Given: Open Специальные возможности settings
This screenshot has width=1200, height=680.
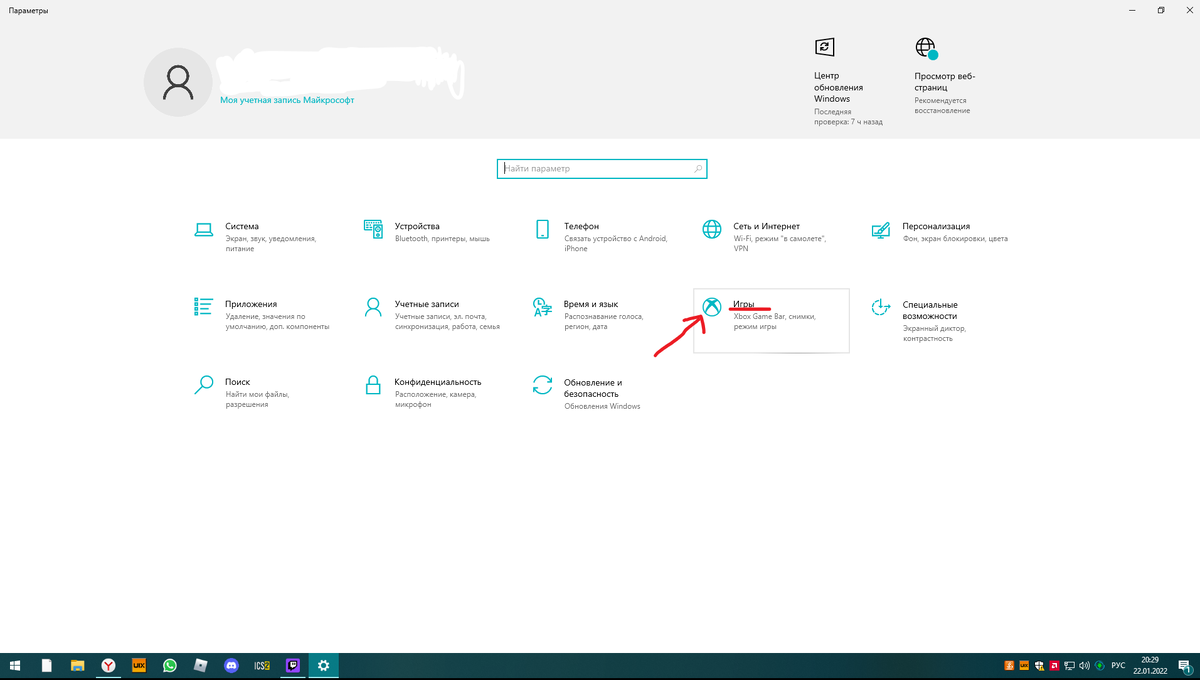Looking at the screenshot, I should click(x=940, y=320).
